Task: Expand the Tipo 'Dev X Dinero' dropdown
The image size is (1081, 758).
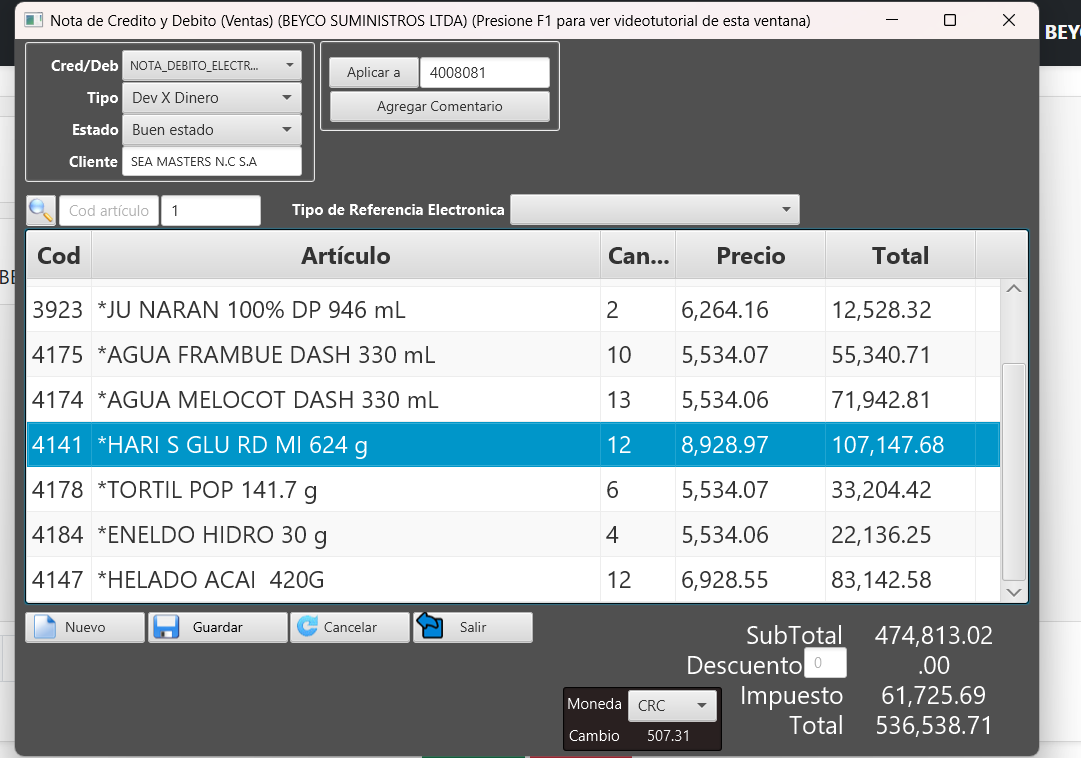Action: click(211, 98)
